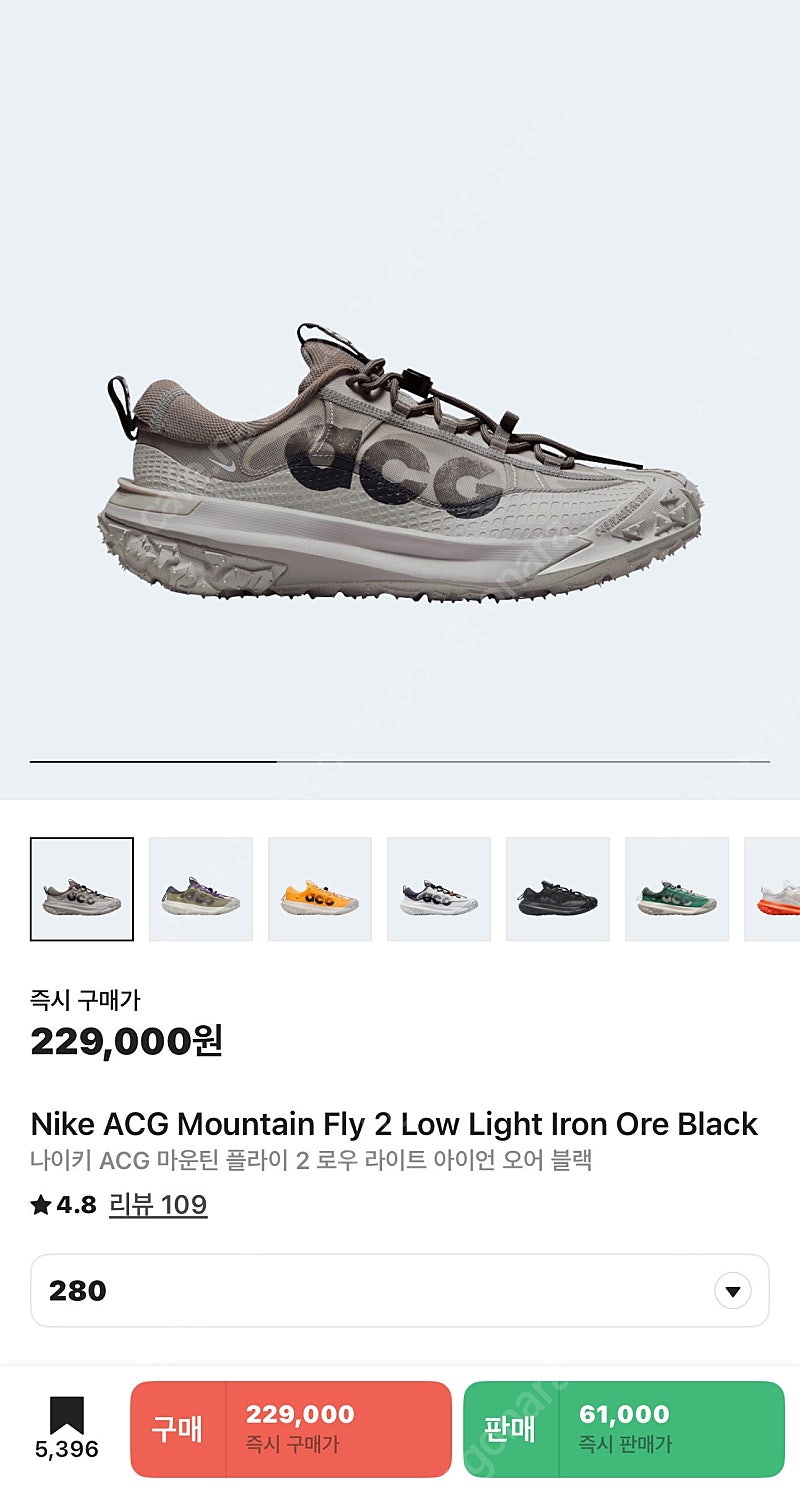The image size is (800, 1489).
Task: Tap the 5,396 saves count
Action: click(x=67, y=1450)
